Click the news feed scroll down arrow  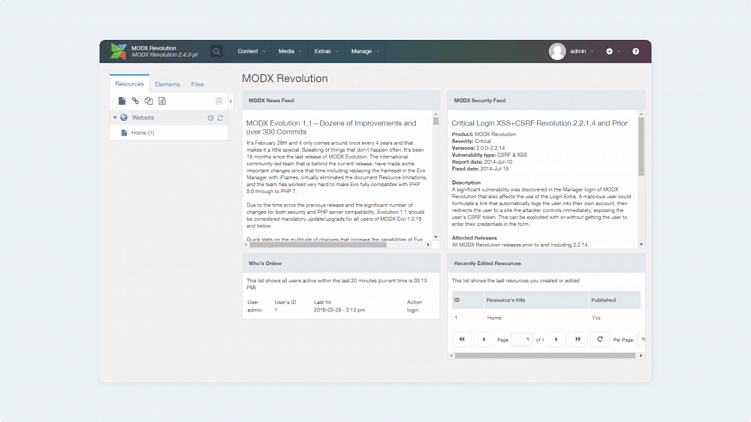436,237
